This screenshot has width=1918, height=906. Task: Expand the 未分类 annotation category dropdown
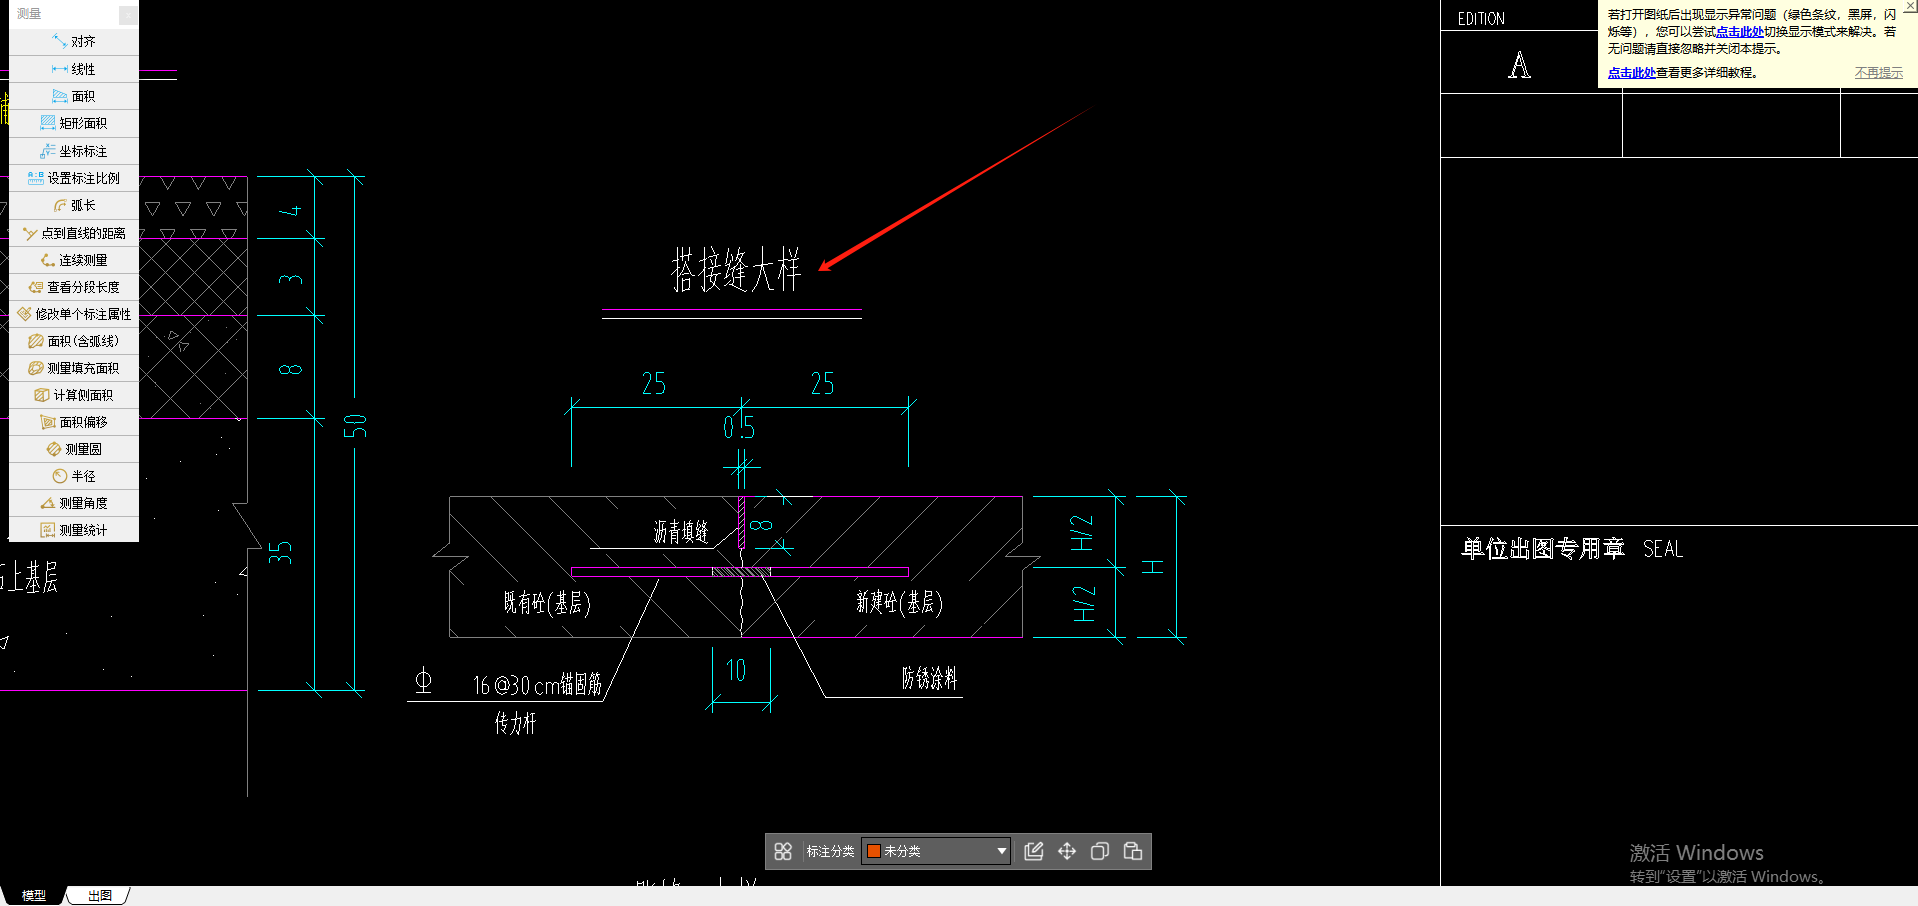click(x=1001, y=851)
